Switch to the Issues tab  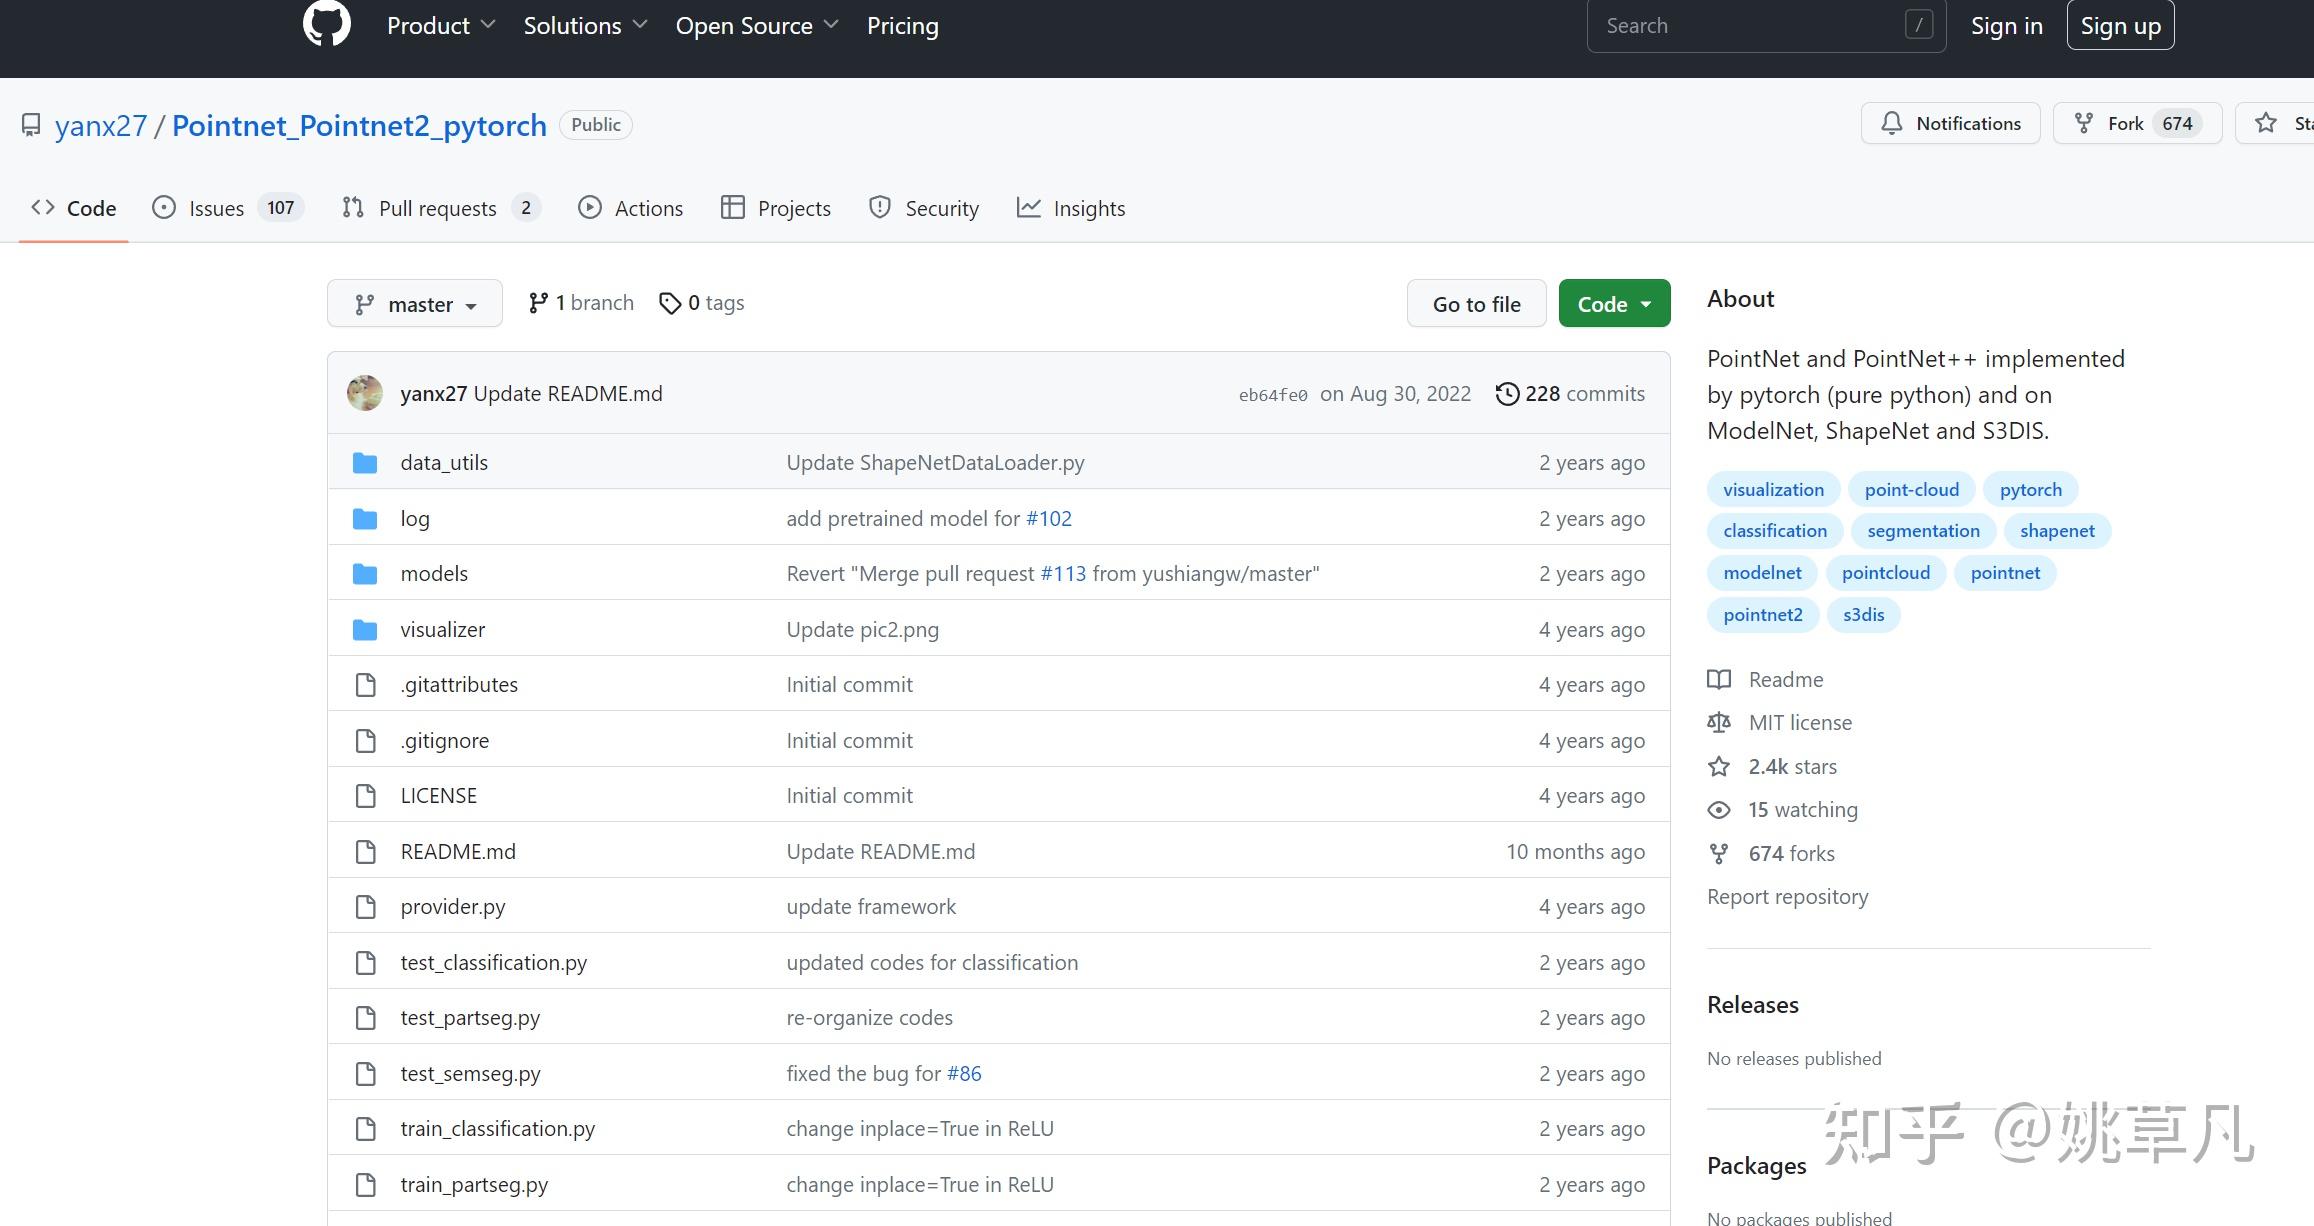(x=228, y=208)
